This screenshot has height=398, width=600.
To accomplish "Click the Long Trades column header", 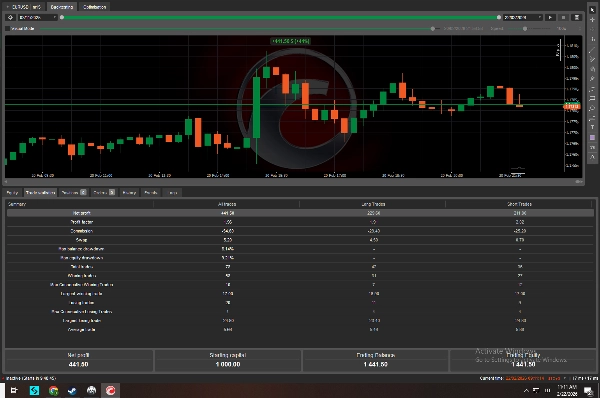I will tap(373, 204).
